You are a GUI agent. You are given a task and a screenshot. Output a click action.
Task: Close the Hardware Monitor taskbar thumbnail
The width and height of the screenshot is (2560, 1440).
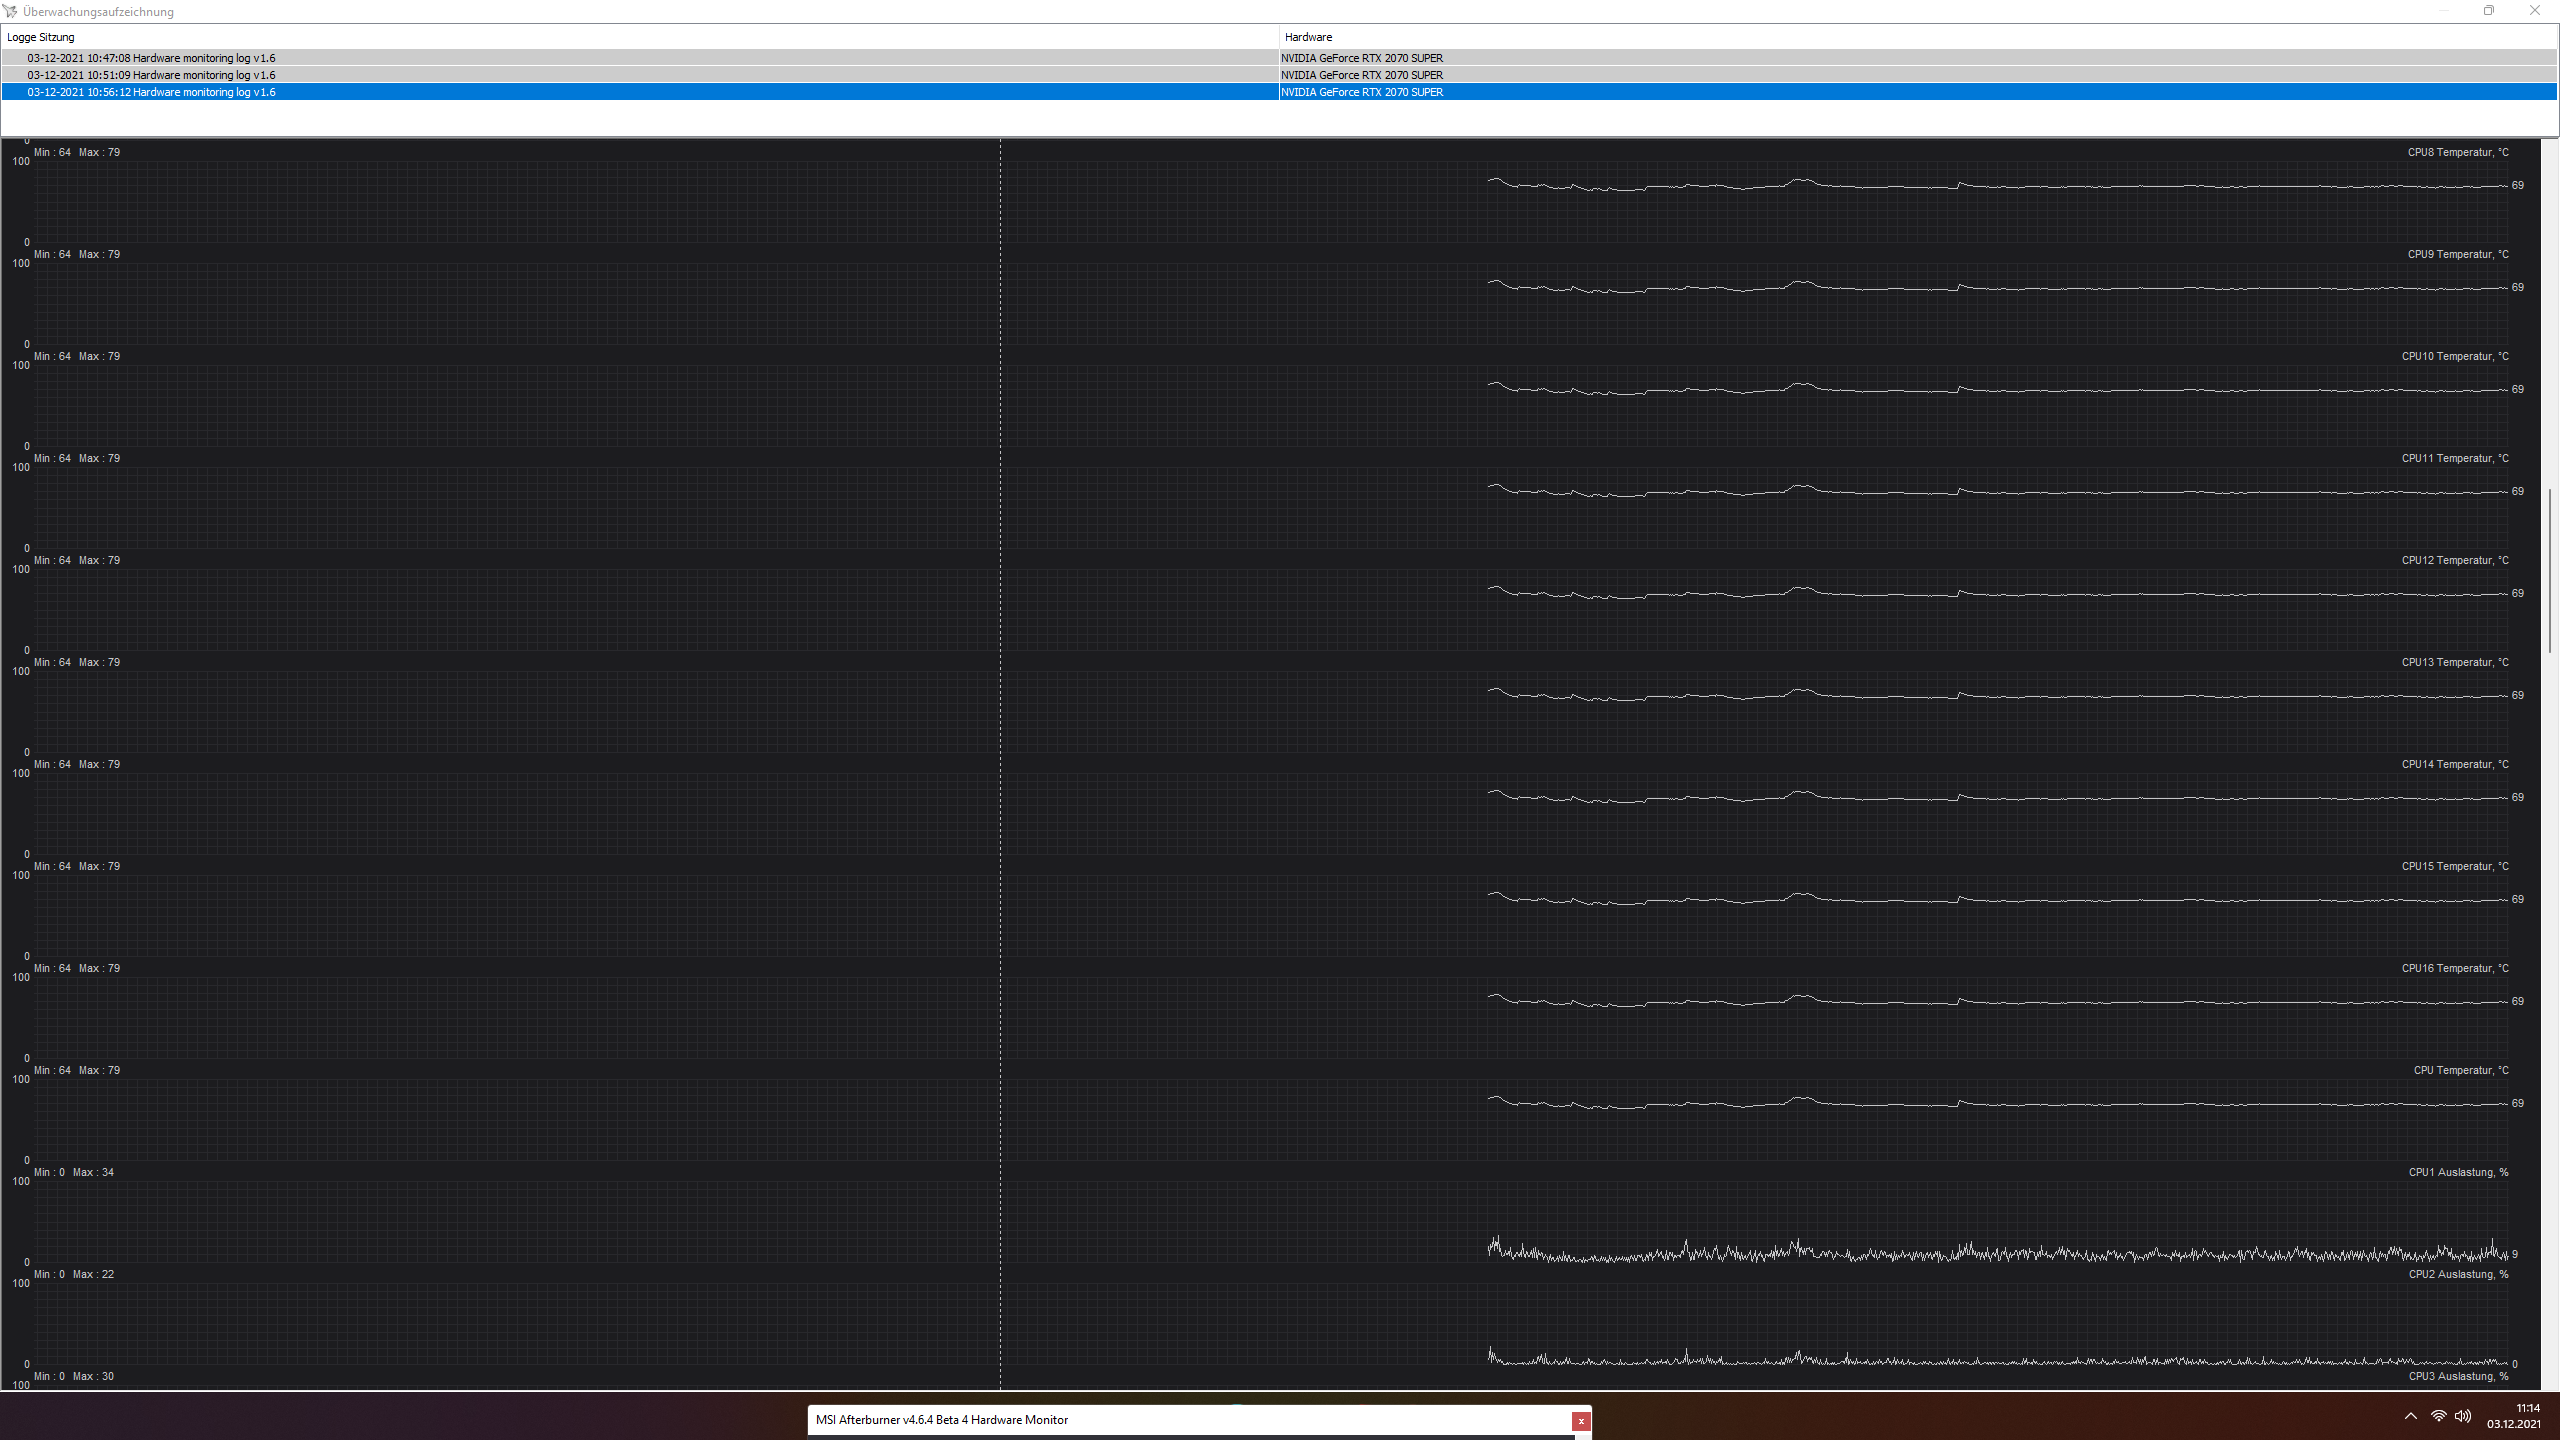1580,1421
